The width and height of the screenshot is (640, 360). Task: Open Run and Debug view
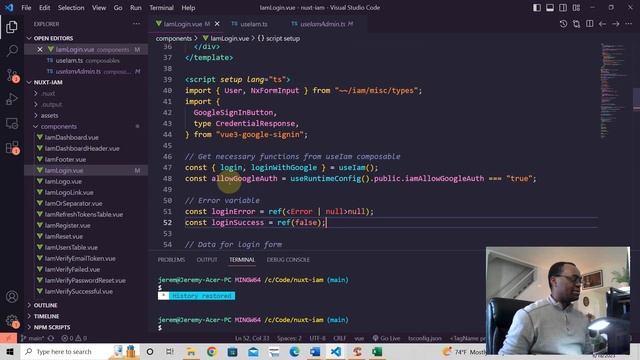pos(12,99)
